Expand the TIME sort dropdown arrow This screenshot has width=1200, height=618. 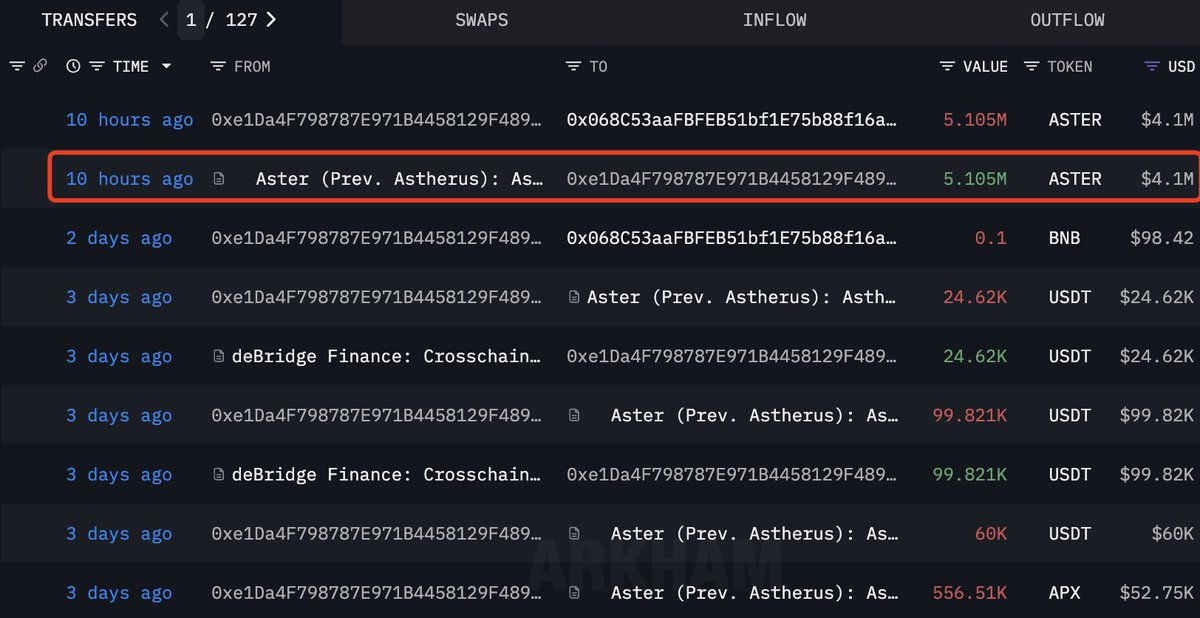[x=166, y=66]
